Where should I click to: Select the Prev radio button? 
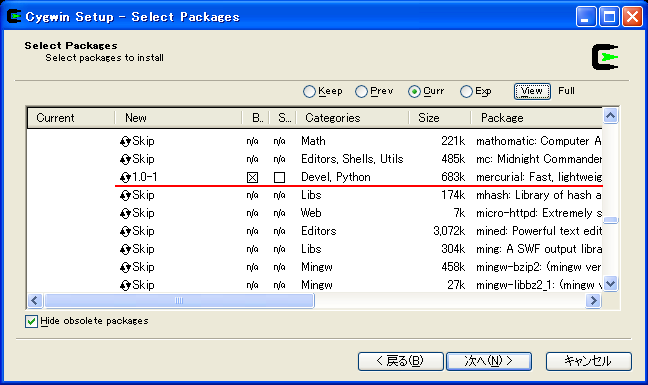pos(361,91)
